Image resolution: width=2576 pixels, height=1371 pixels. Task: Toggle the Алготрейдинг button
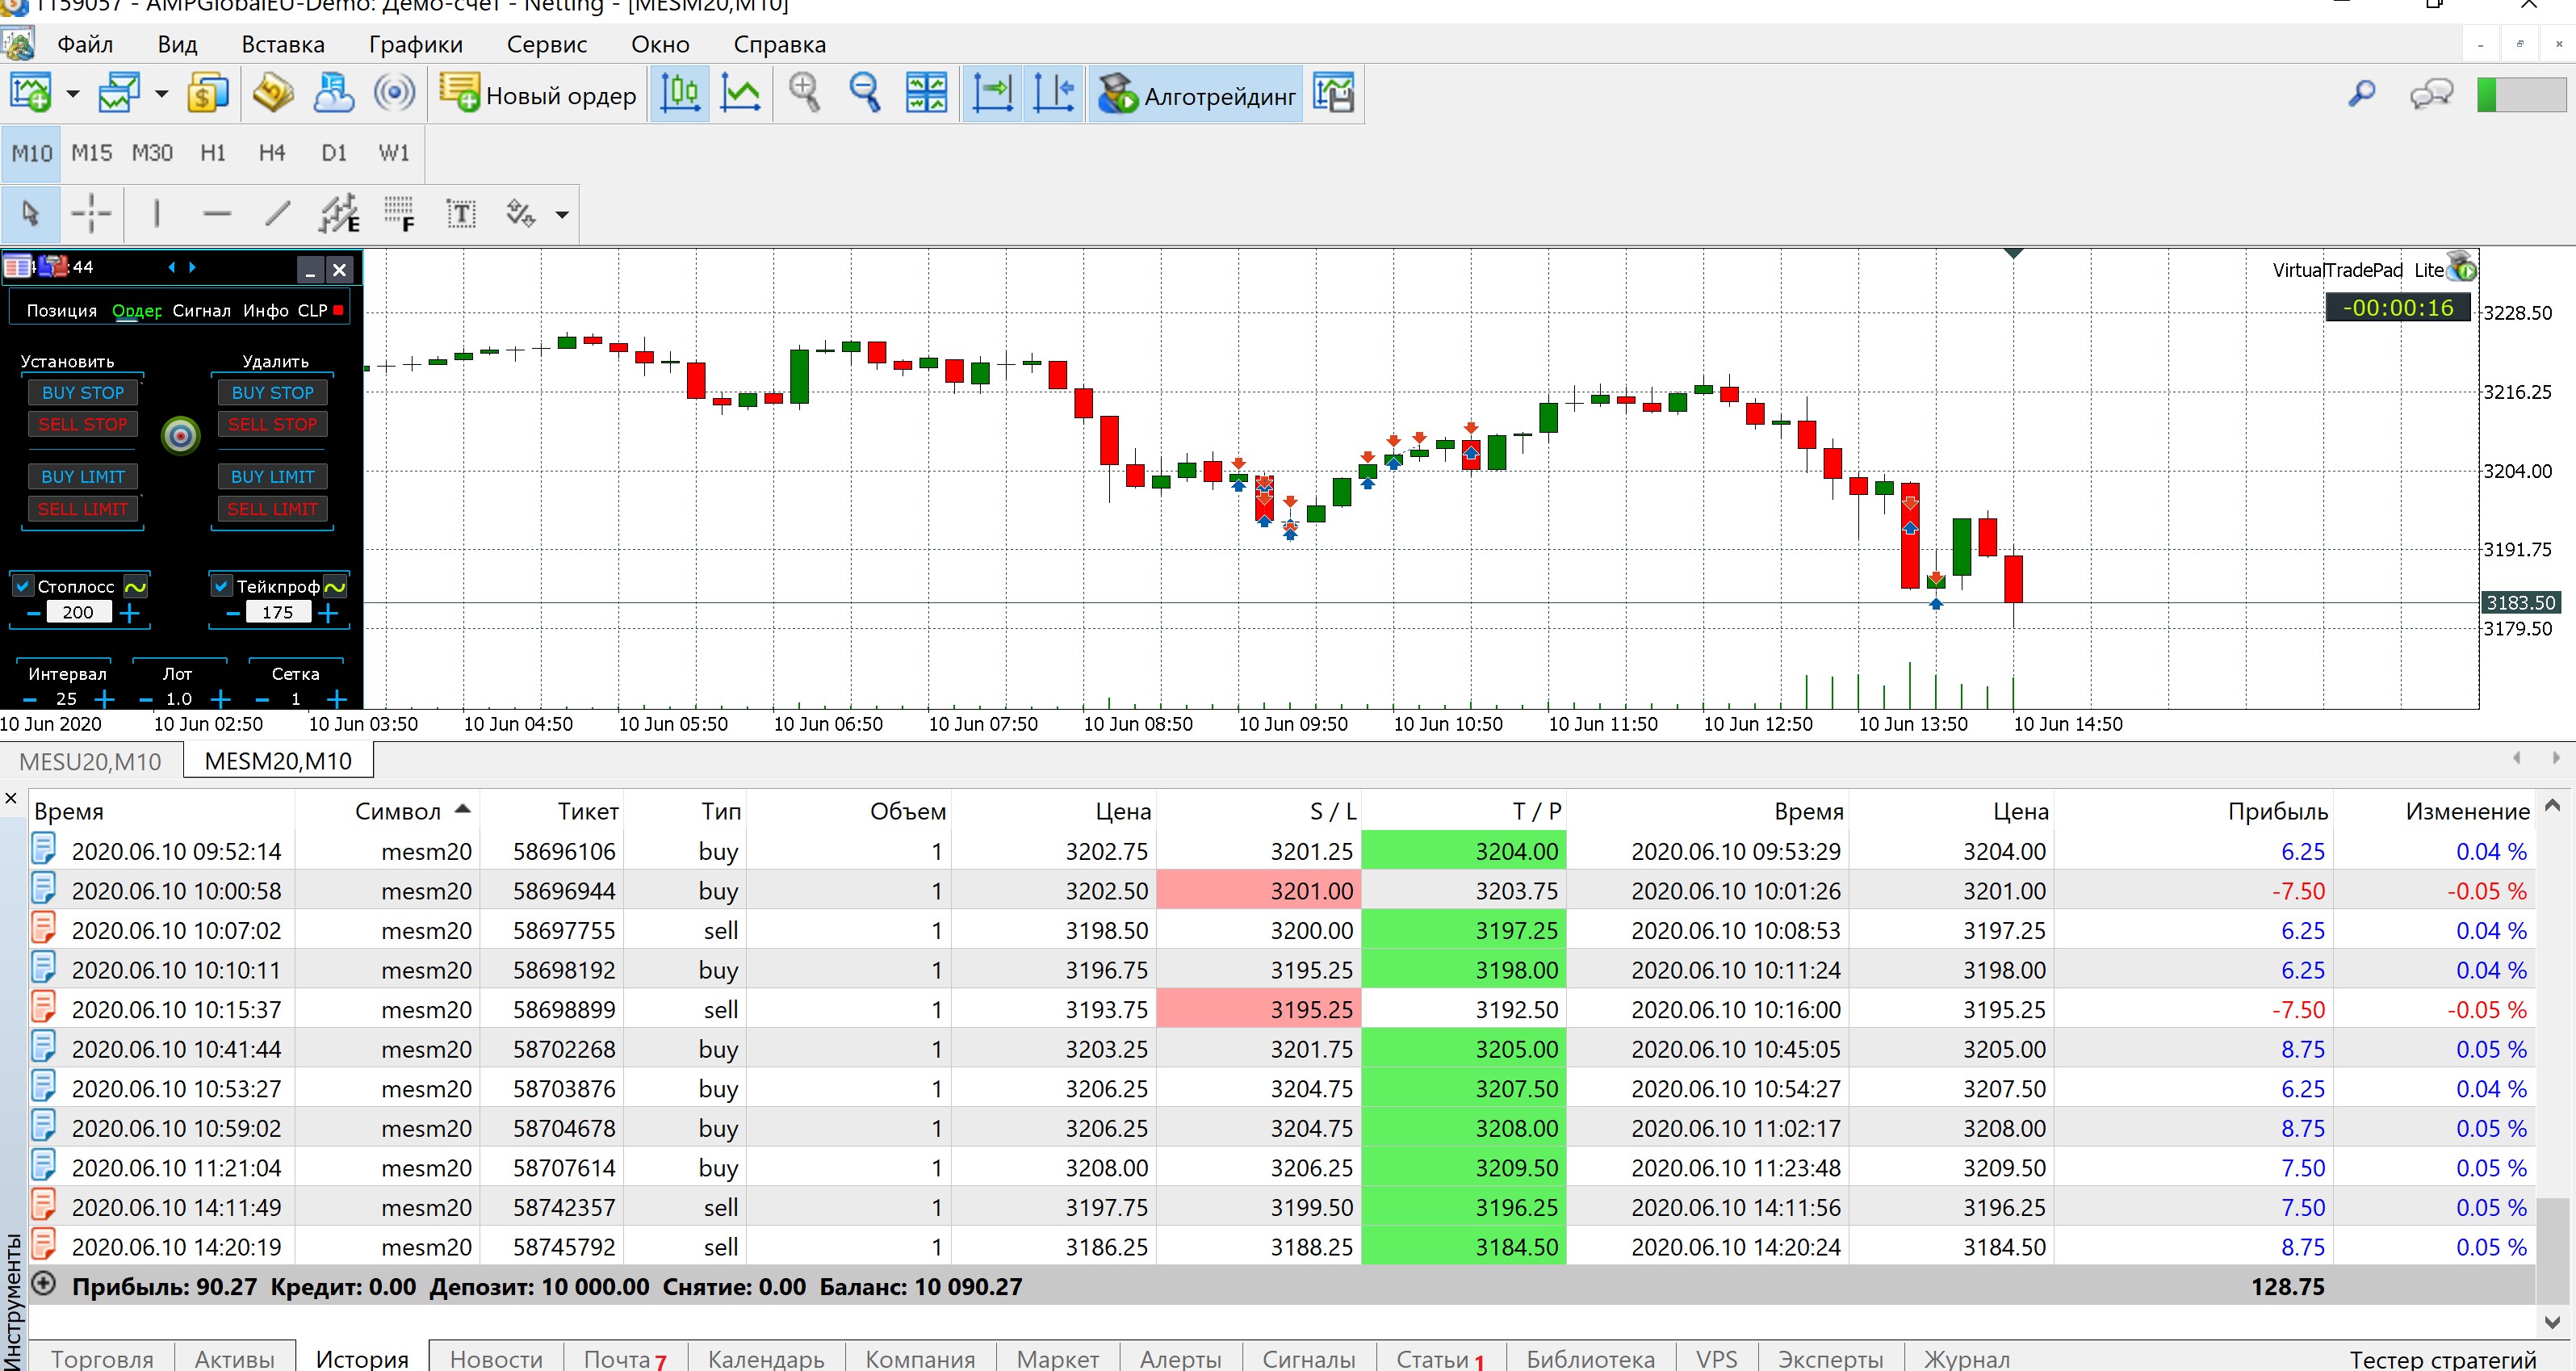[x=1196, y=96]
